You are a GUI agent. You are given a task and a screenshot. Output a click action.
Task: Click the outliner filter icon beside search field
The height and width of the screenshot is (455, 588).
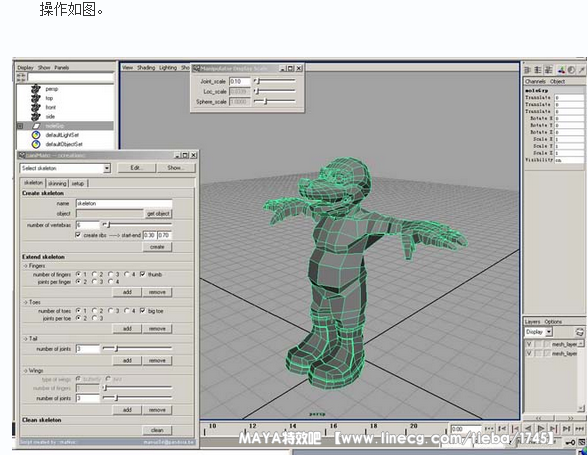click(21, 77)
